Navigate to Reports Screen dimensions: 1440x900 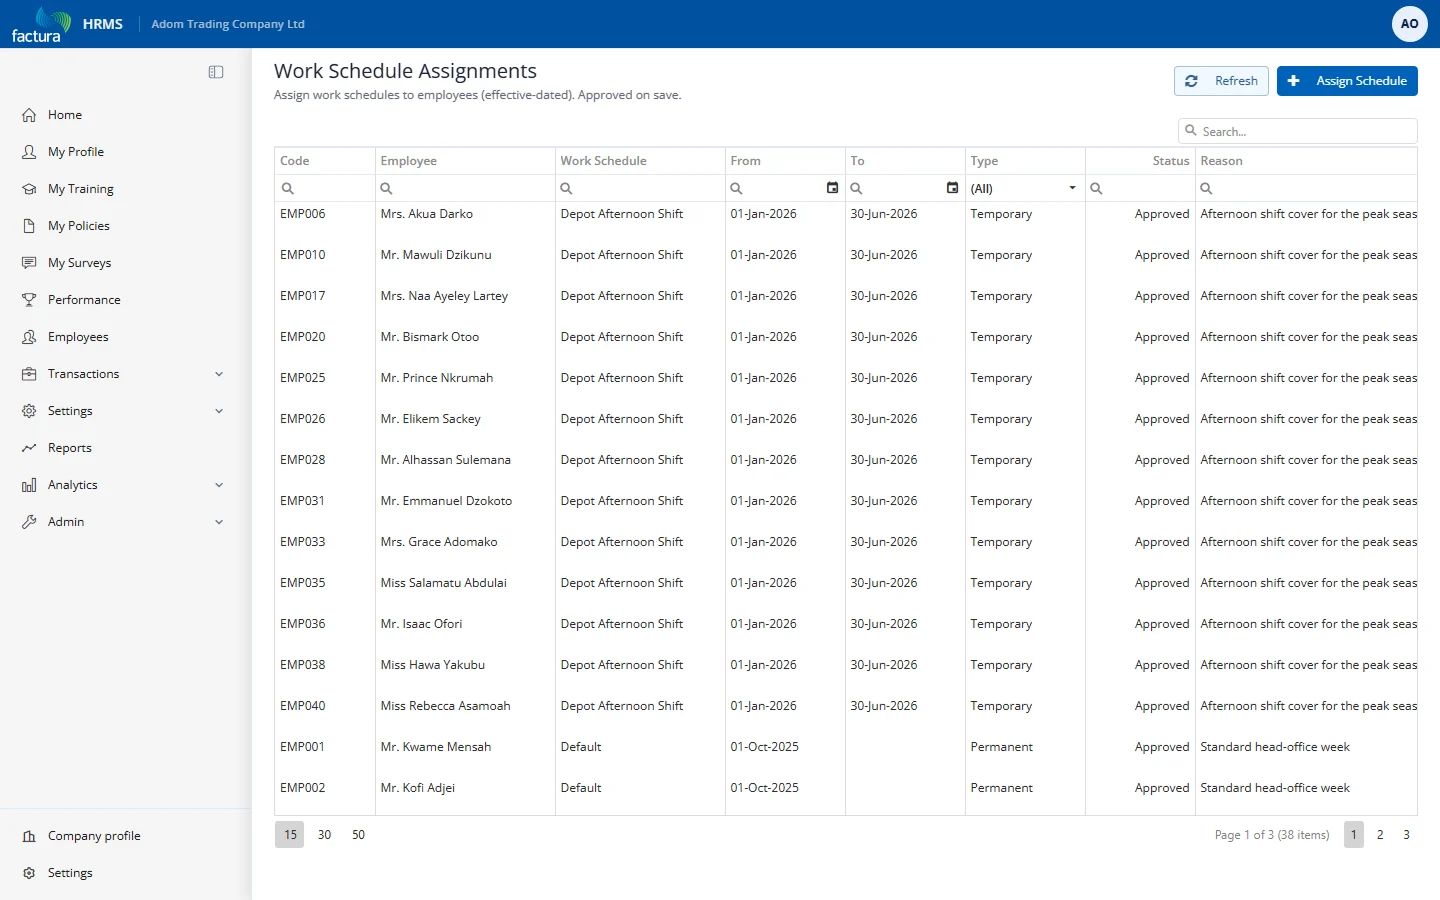point(126,448)
